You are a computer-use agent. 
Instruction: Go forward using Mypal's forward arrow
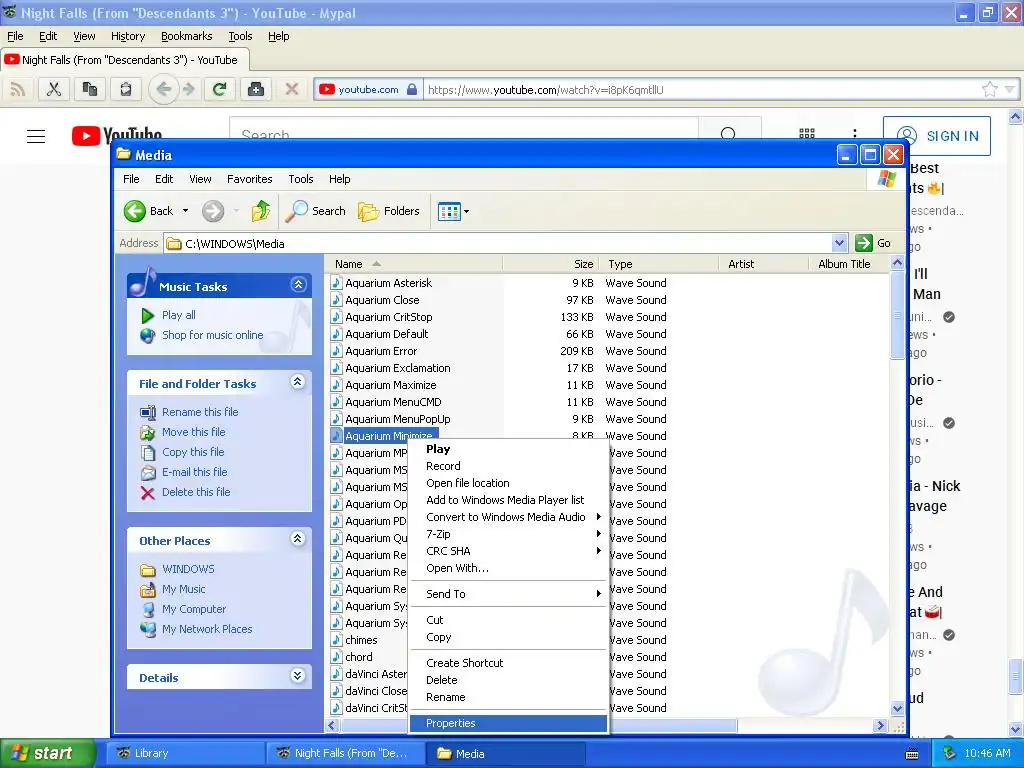[189, 89]
